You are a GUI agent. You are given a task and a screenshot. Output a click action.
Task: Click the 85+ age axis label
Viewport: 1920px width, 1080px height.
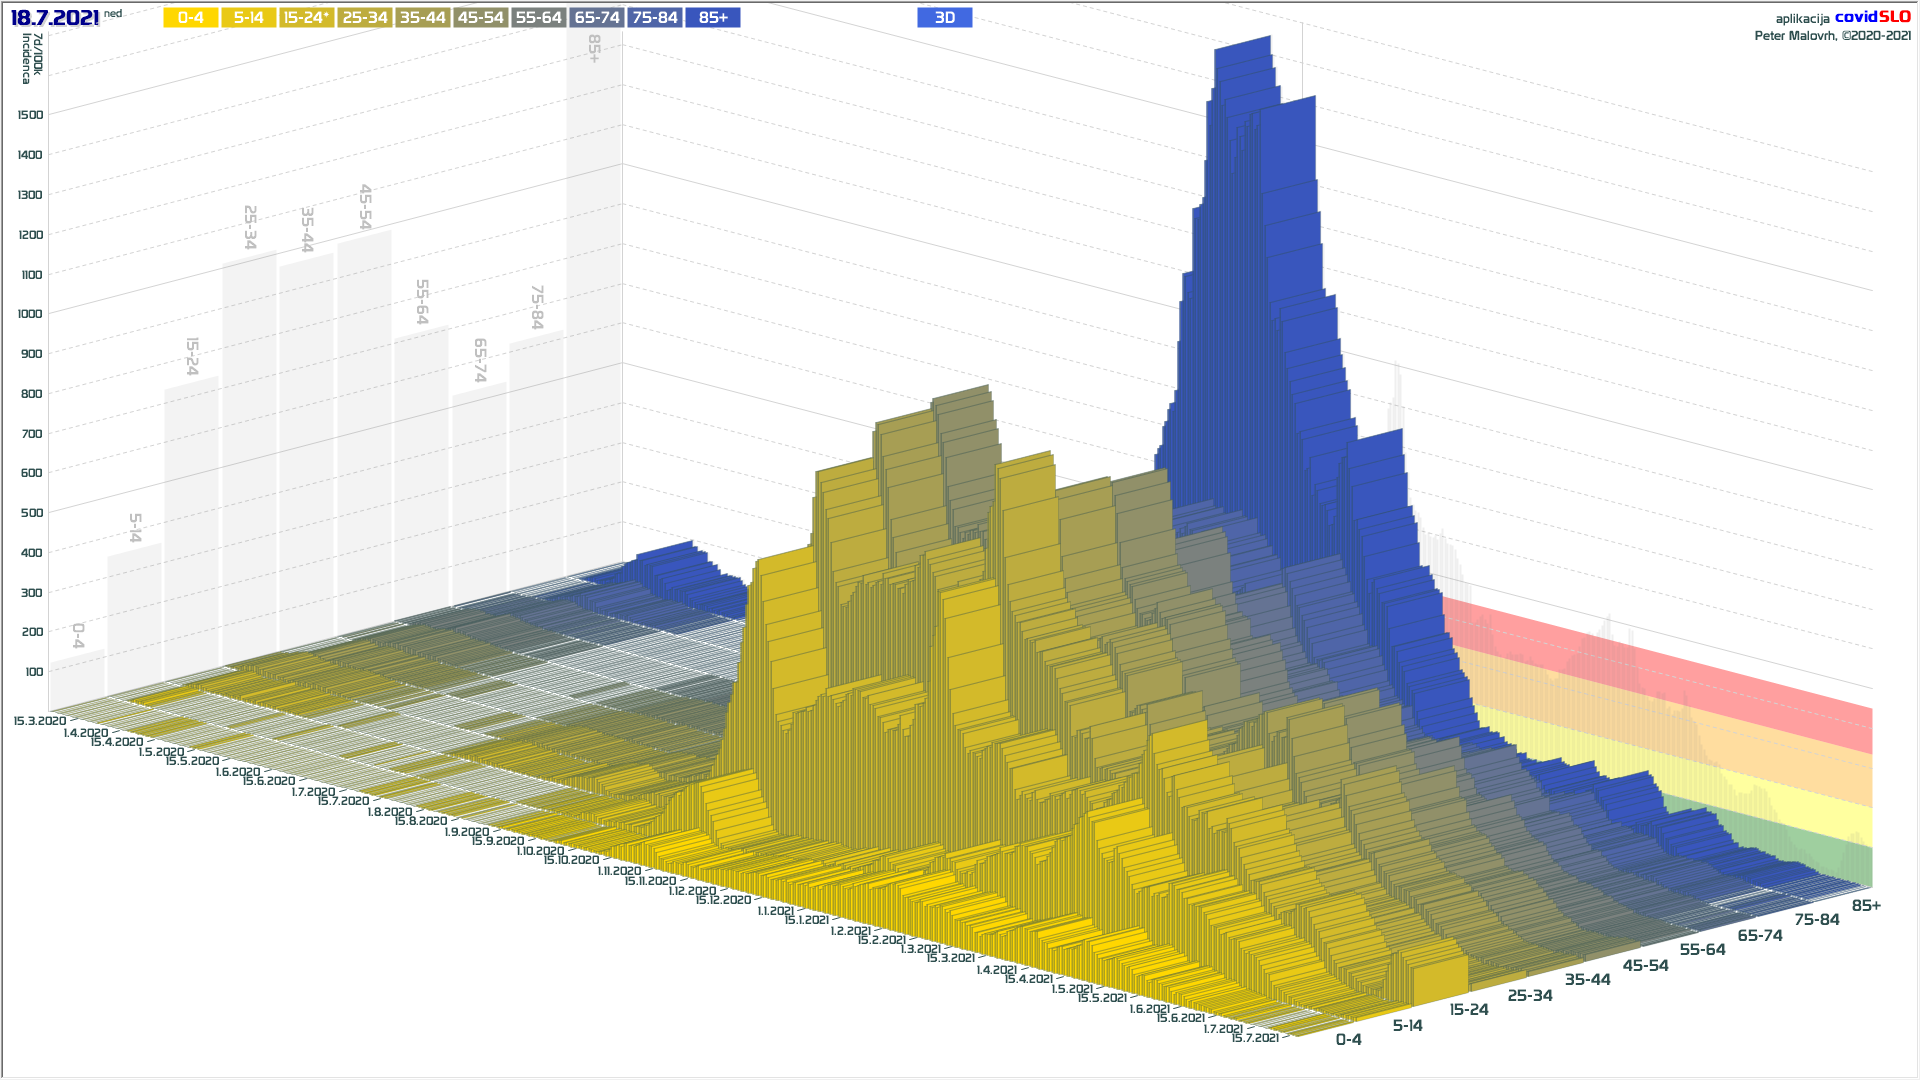point(1866,905)
